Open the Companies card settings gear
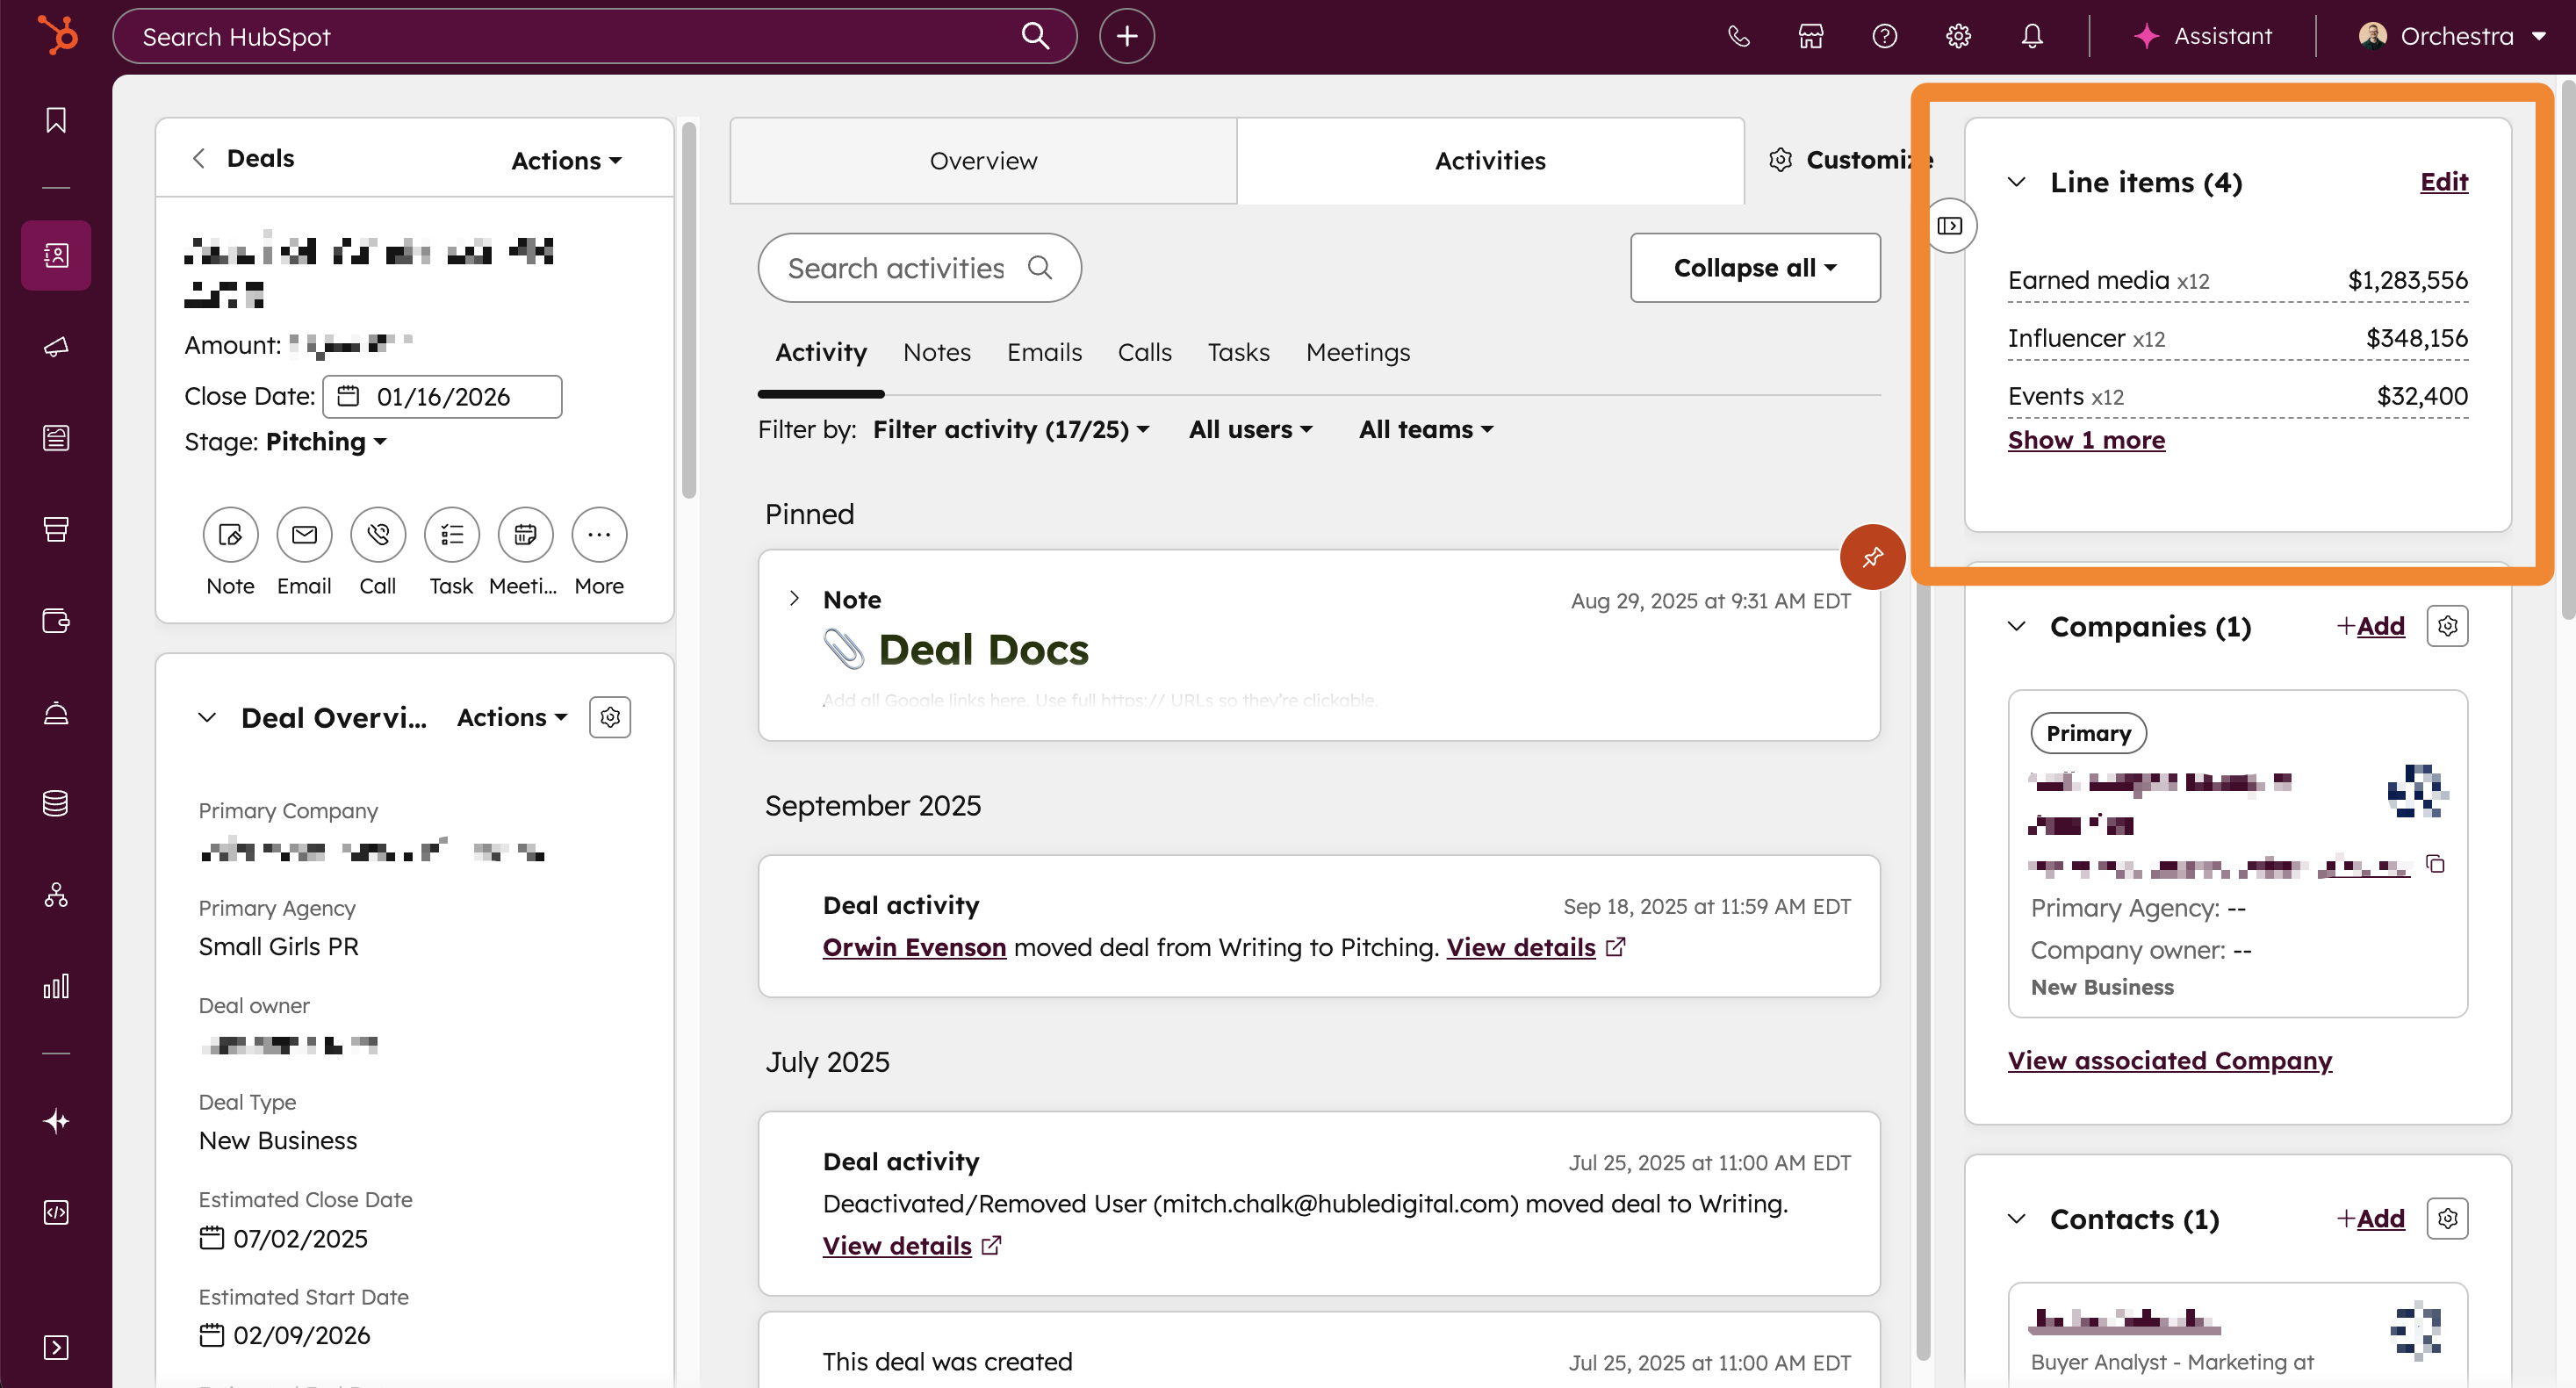 (2446, 626)
